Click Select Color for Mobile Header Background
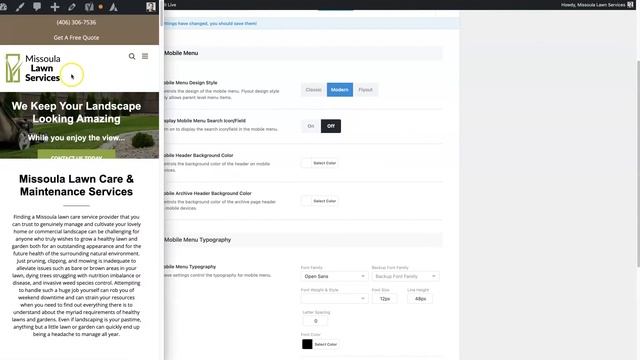Image resolution: width=640 pixels, height=360 pixels. tap(324, 163)
